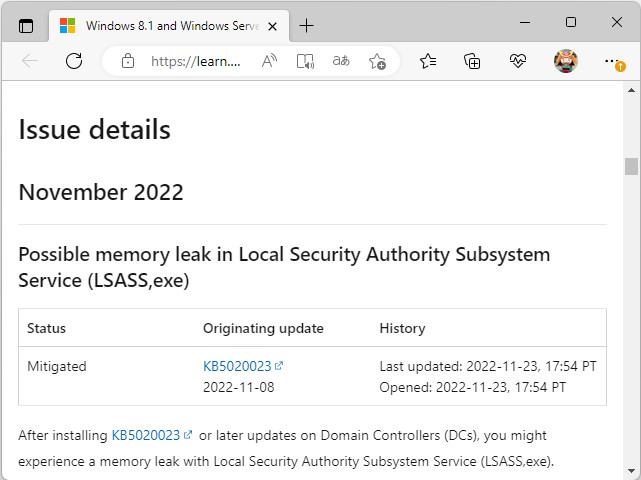Enter Immersive Reader mode
This screenshot has width=641, height=480.
(305, 61)
